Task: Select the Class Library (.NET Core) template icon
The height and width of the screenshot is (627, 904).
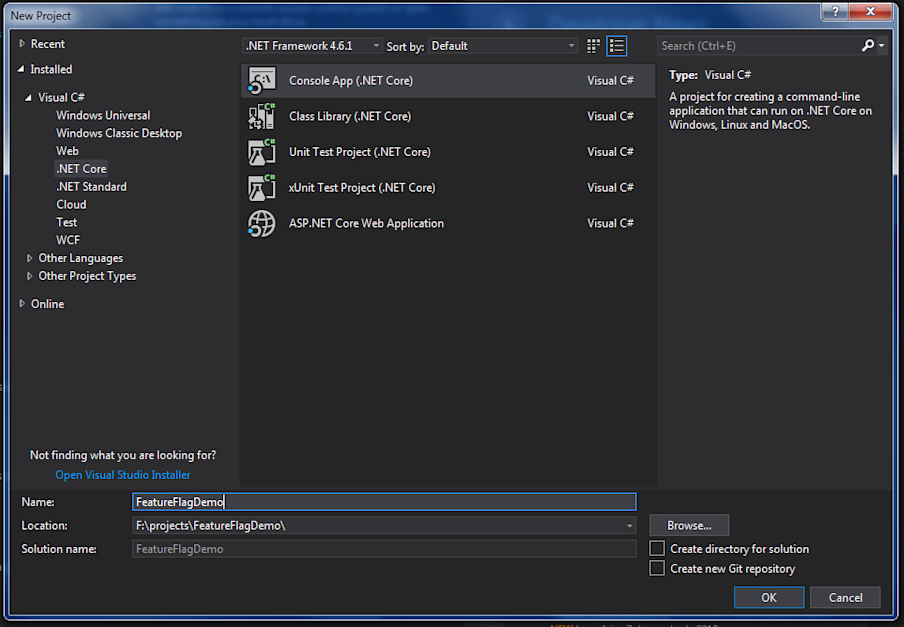Action: coord(260,116)
